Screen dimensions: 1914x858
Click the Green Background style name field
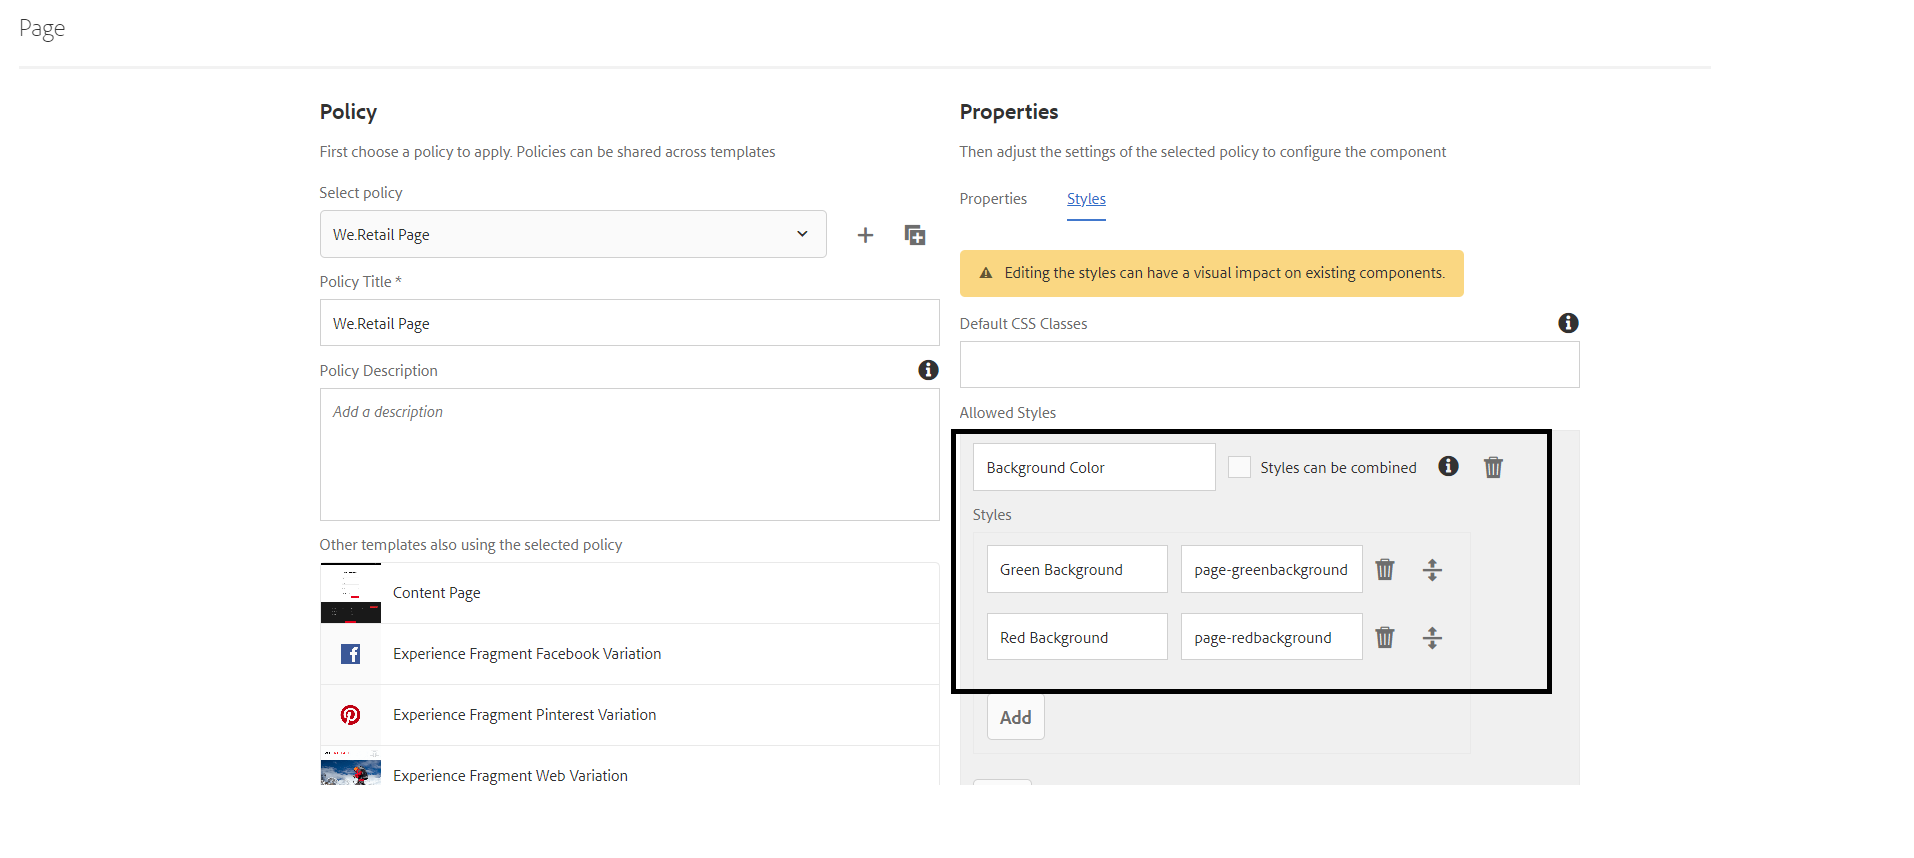point(1077,569)
